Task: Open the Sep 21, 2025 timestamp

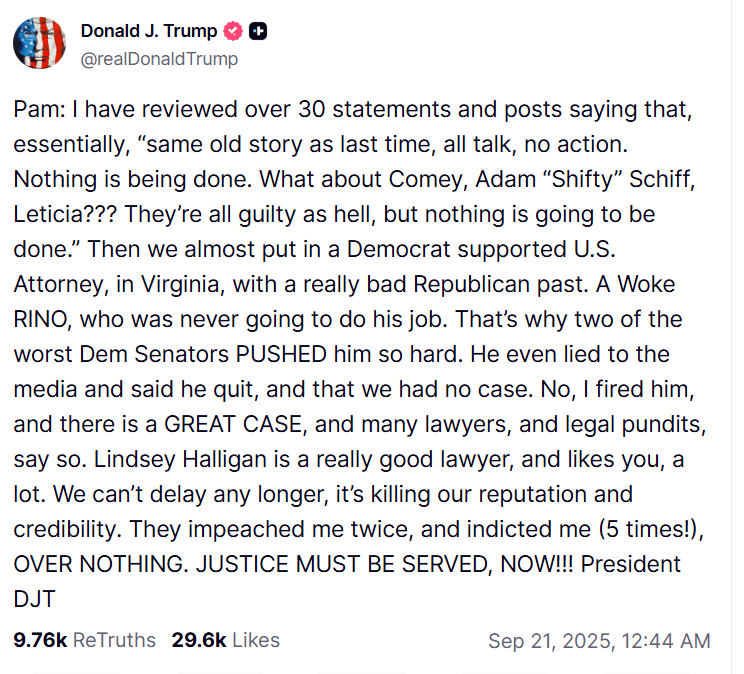Action: (x=599, y=641)
